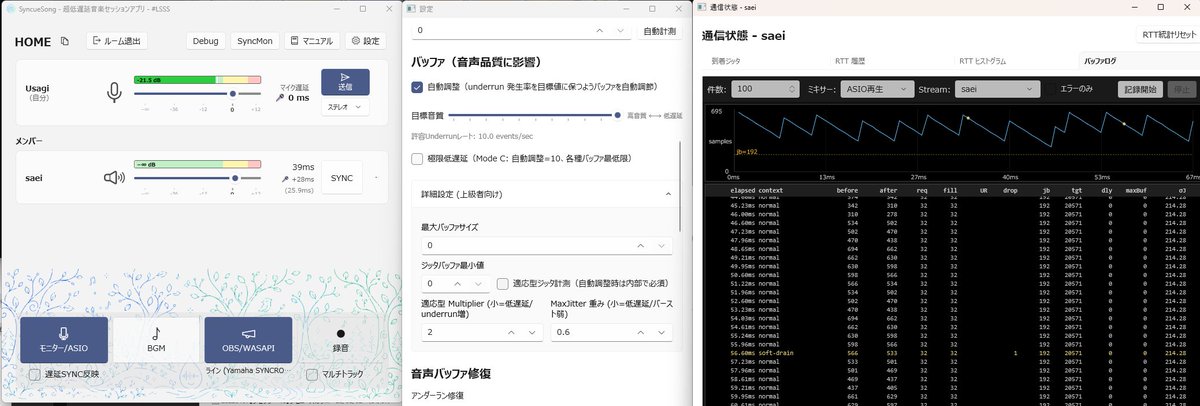Enable 極限低遅延 Mode C checkbox
The image size is (1200, 406).
pyautogui.click(x=417, y=158)
